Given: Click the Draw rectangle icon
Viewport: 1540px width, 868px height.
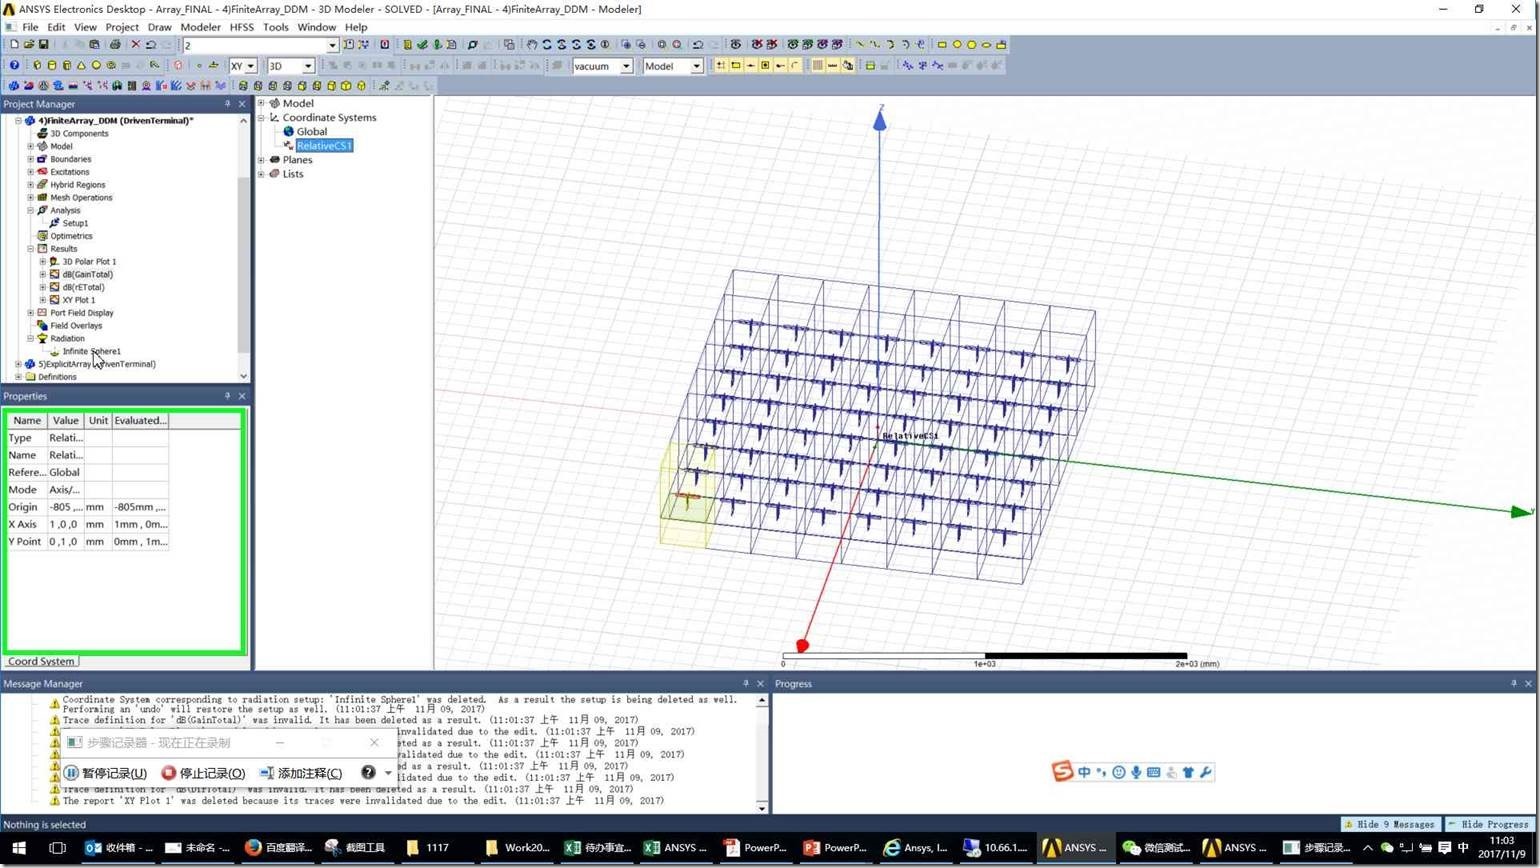Looking at the screenshot, I should point(941,45).
